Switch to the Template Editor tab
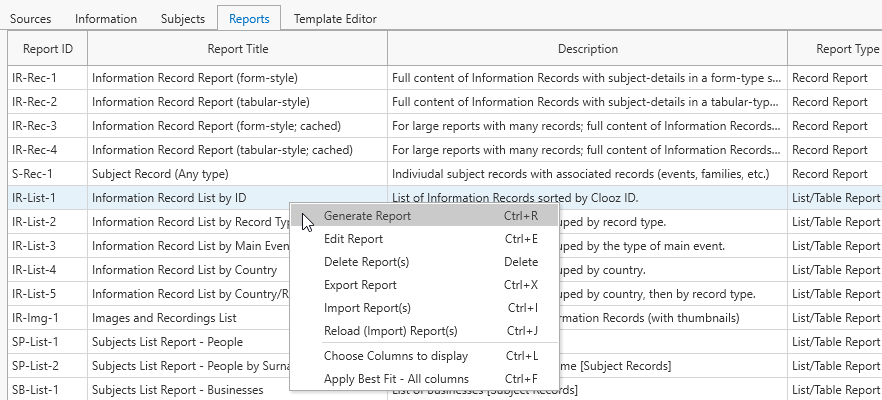The height and width of the screenshot is (400, 882). [x=336, y=18]
